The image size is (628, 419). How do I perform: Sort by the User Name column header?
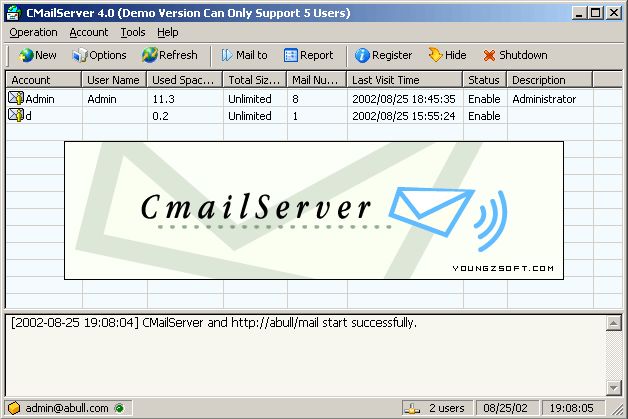[114, 80]
